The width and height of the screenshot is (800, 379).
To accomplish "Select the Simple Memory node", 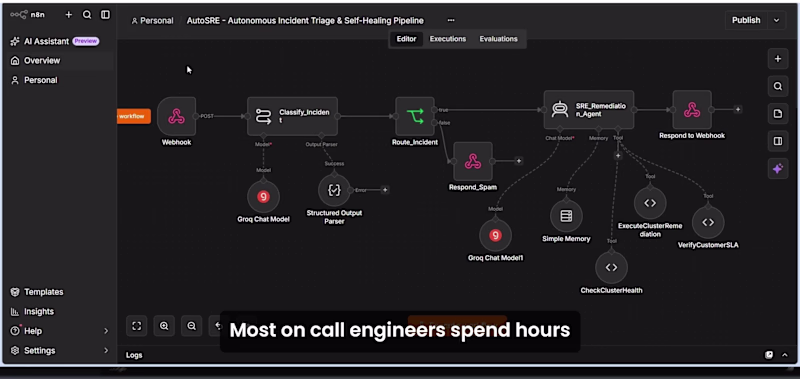I will 566,216.
